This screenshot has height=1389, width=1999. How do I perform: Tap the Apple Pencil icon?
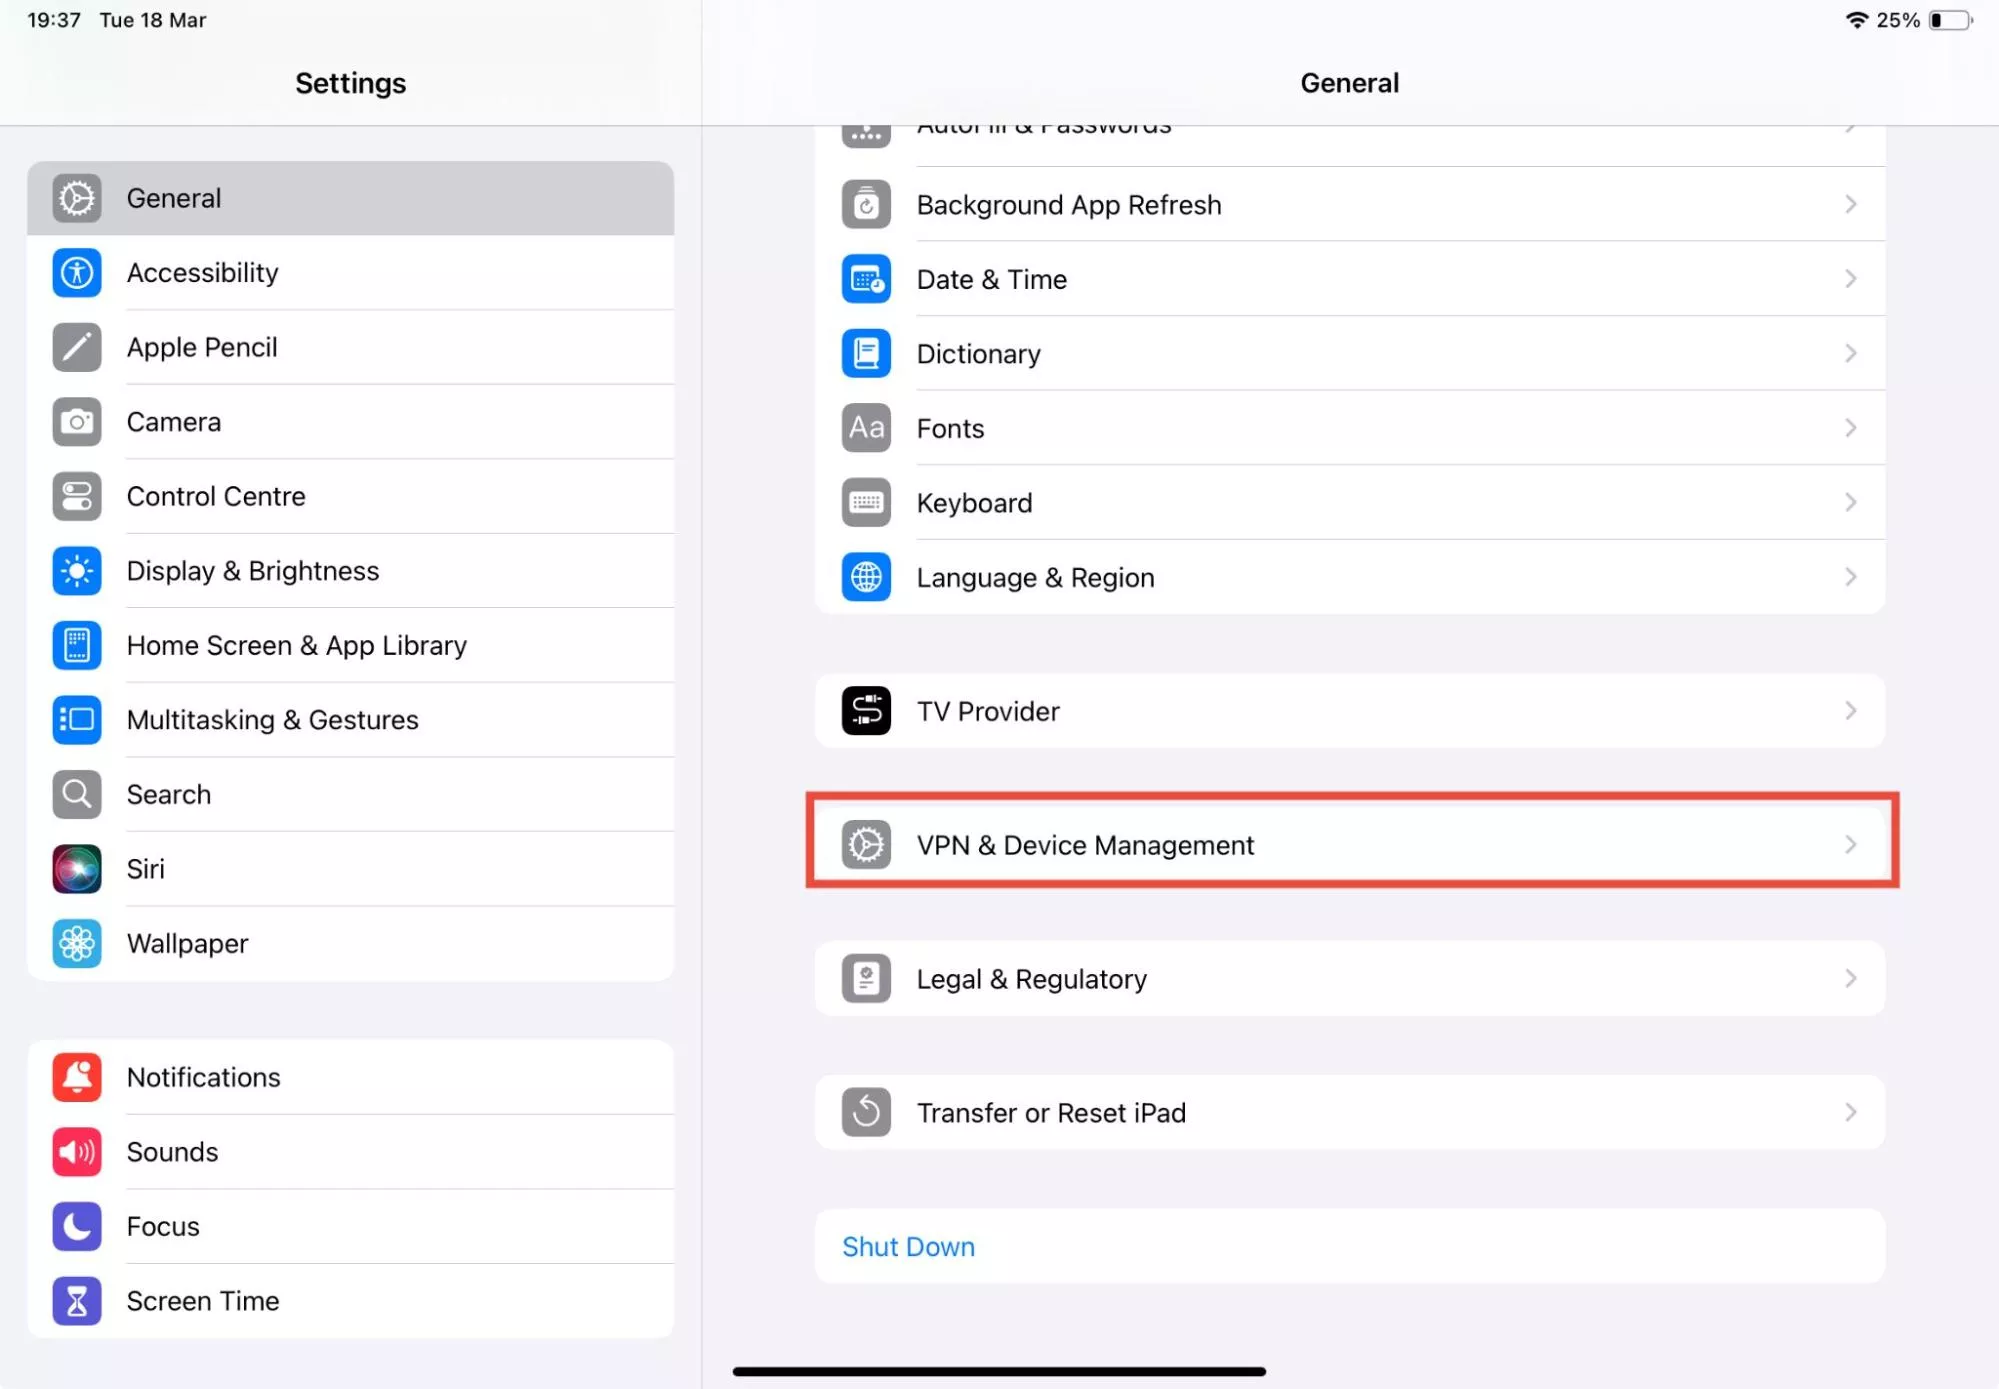point(77,347)
